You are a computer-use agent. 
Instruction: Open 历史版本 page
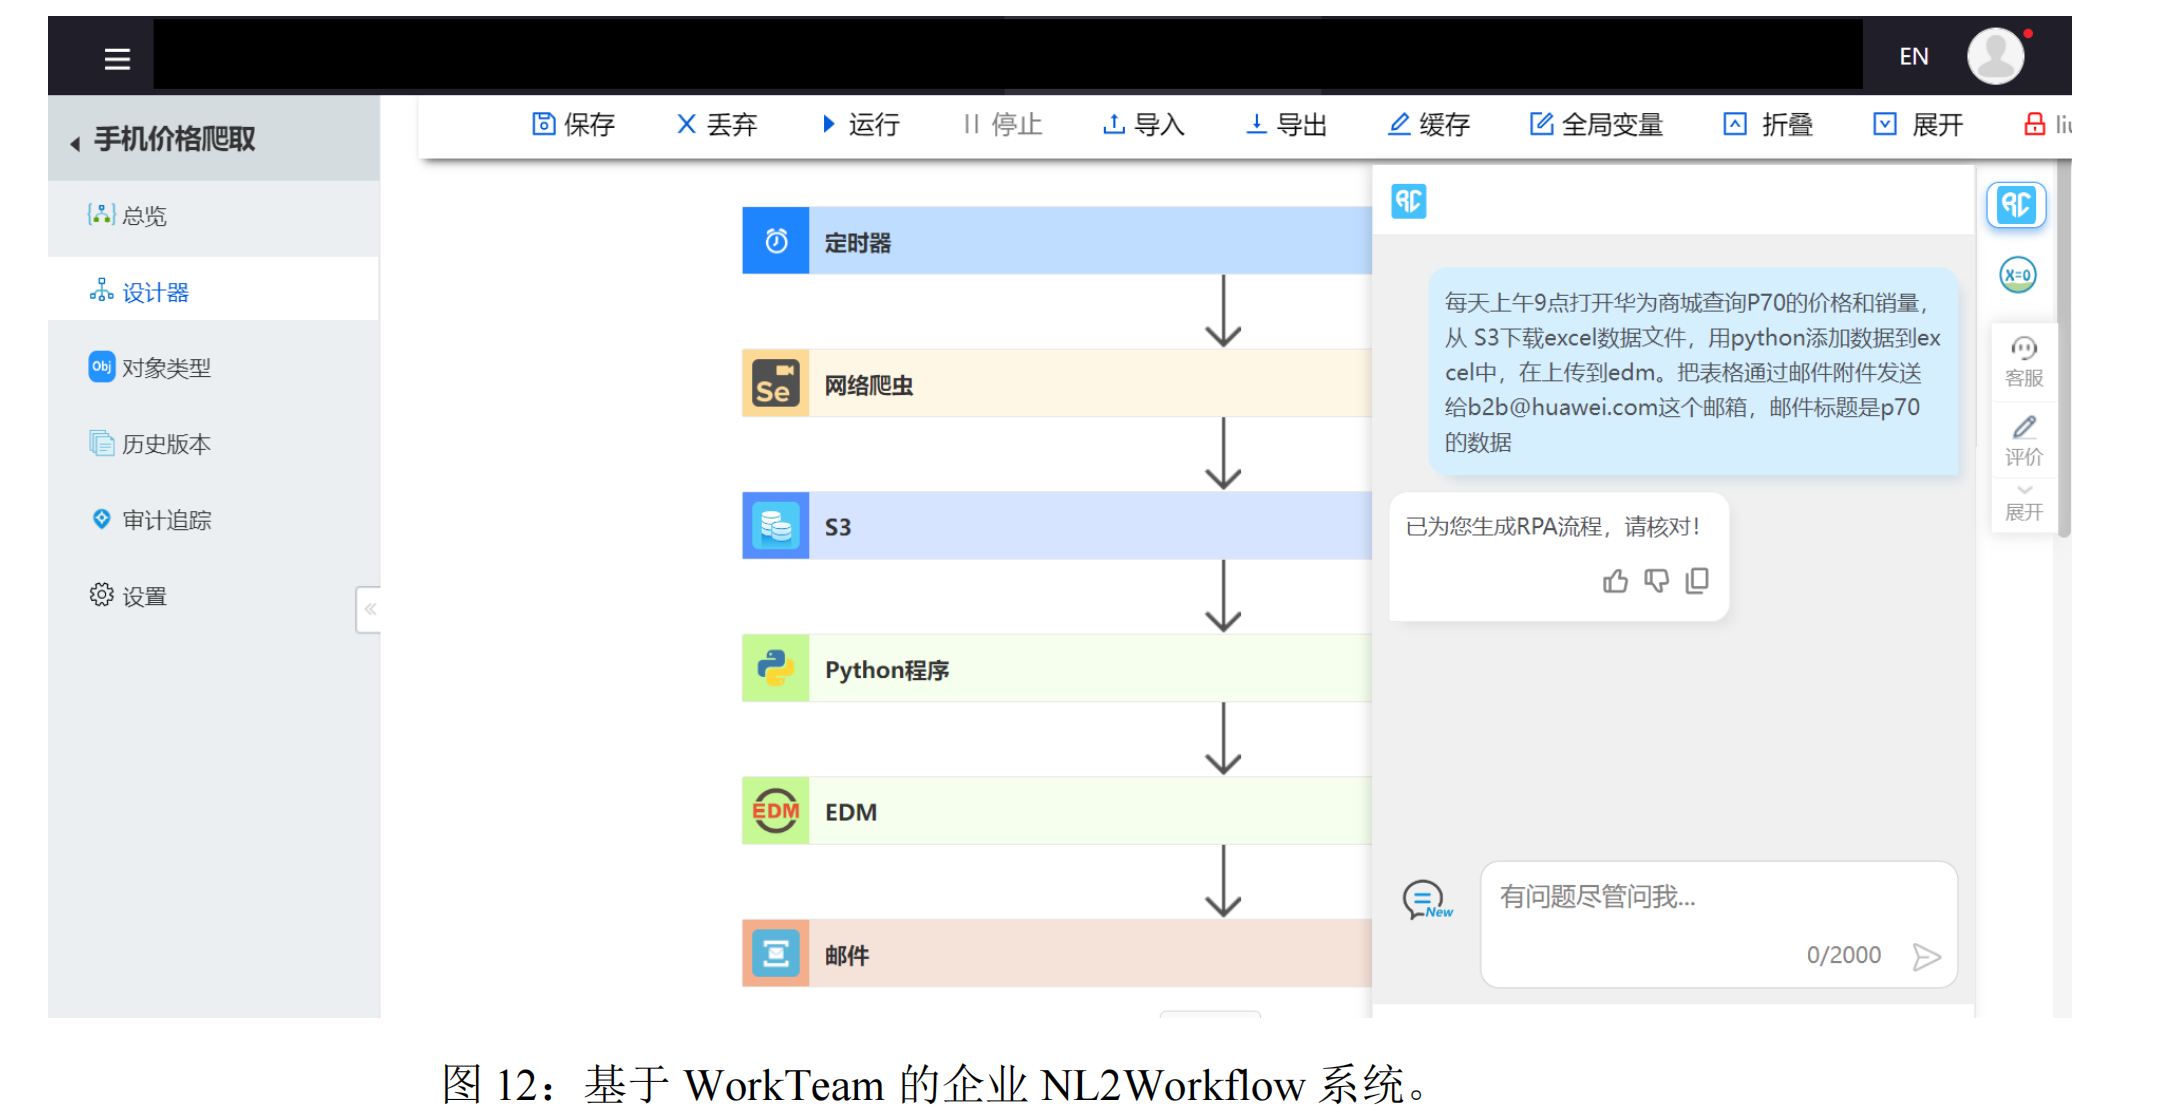tap(150, 443)
